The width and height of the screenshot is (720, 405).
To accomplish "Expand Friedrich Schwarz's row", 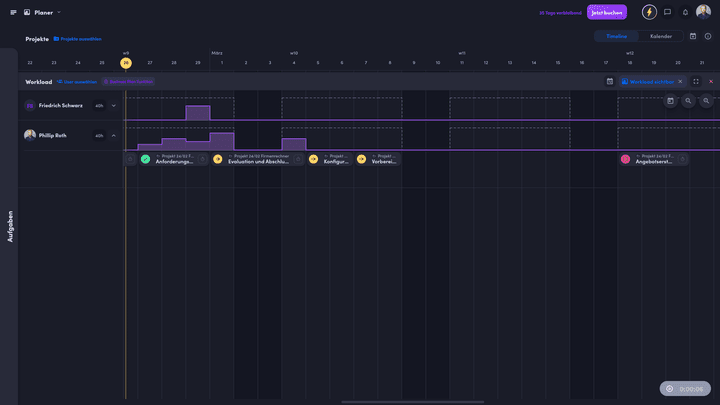I will point(114,105).
